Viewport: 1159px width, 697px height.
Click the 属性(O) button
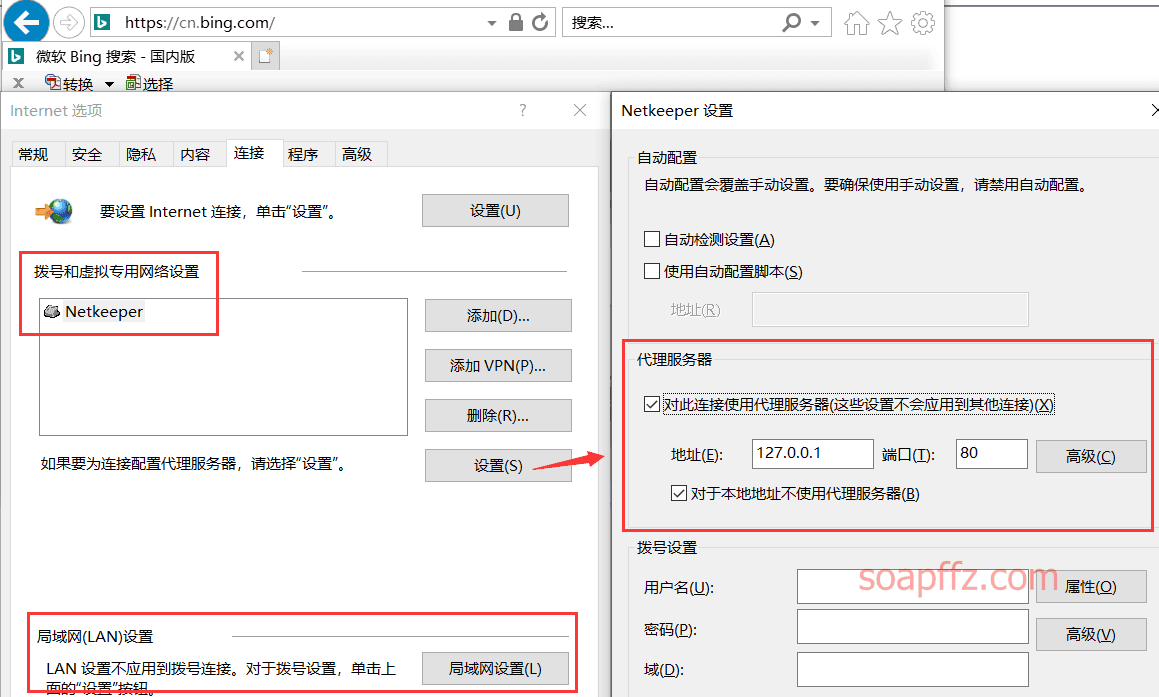(1091, 587)
